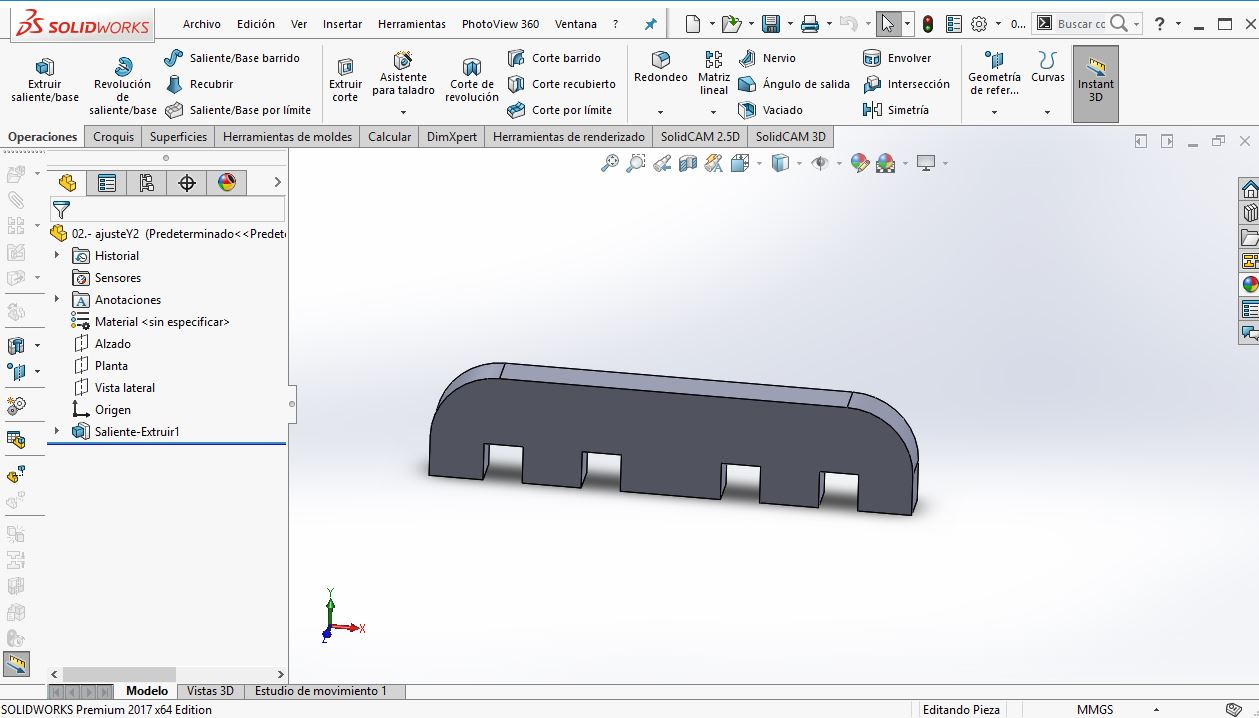Image resolution: width=1259 pixels, height=718 pixels.
Task: Expand the Saliente-Extruir1 feature
Action: [x=57, y=432]
